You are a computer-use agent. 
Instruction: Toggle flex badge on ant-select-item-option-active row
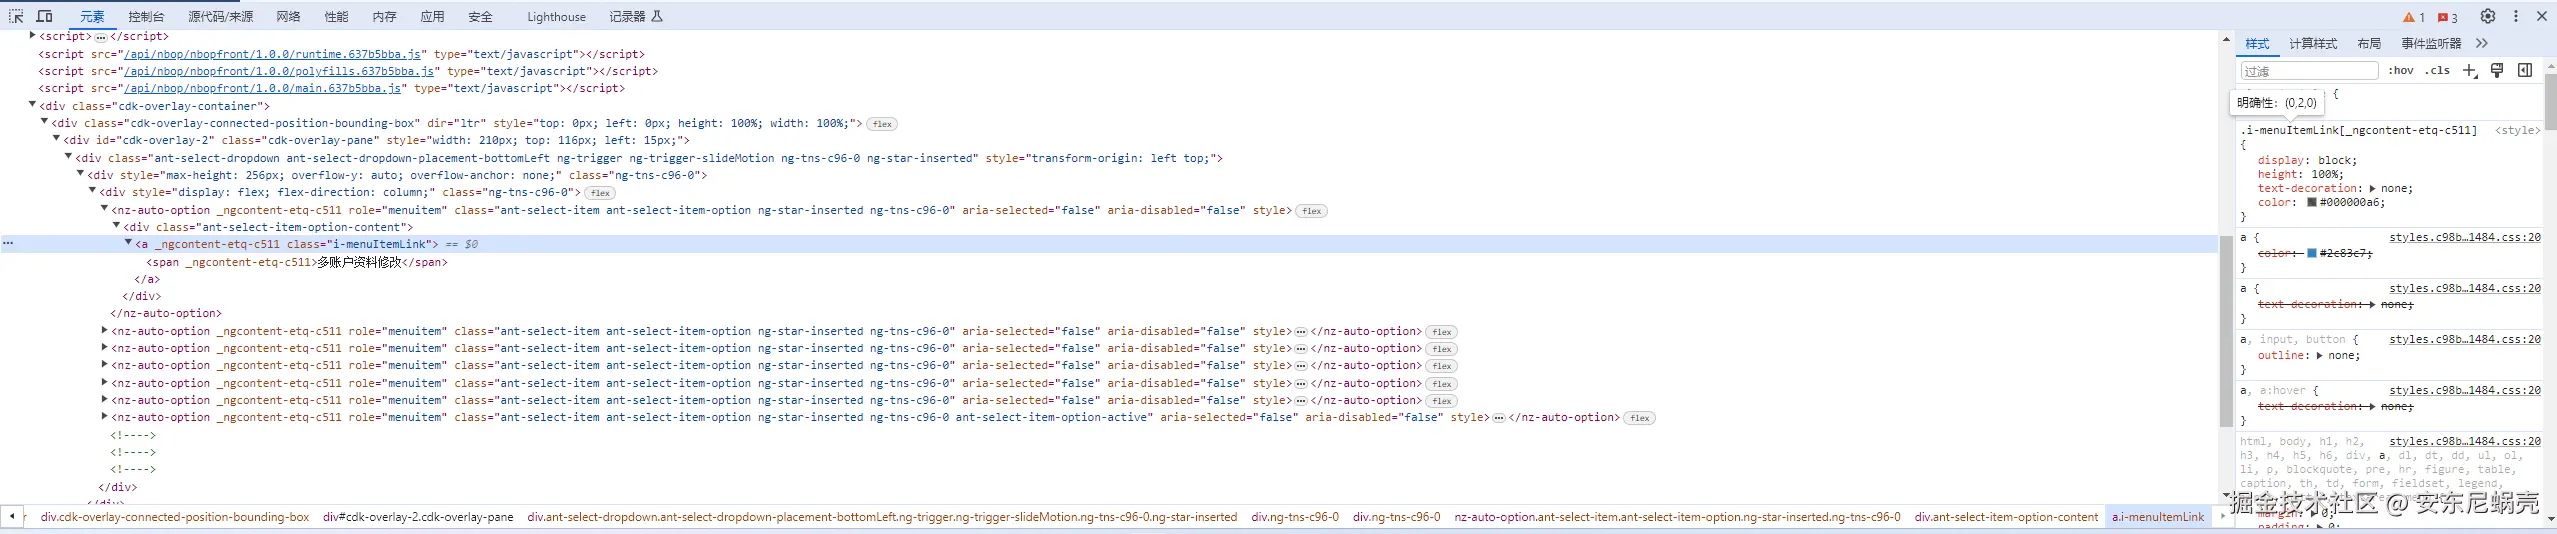pyautogui.click(x=1640, y=418)
